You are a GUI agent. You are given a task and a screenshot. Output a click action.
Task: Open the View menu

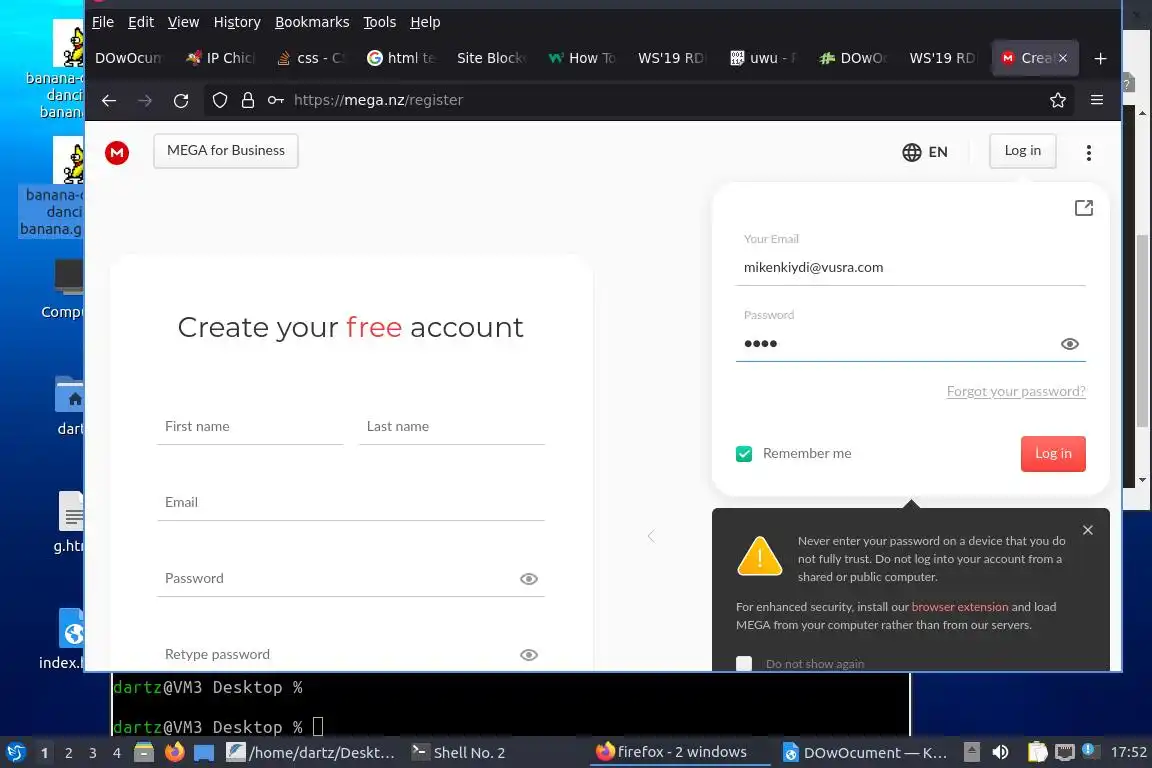pyautogui.click(x=183, y=22)
